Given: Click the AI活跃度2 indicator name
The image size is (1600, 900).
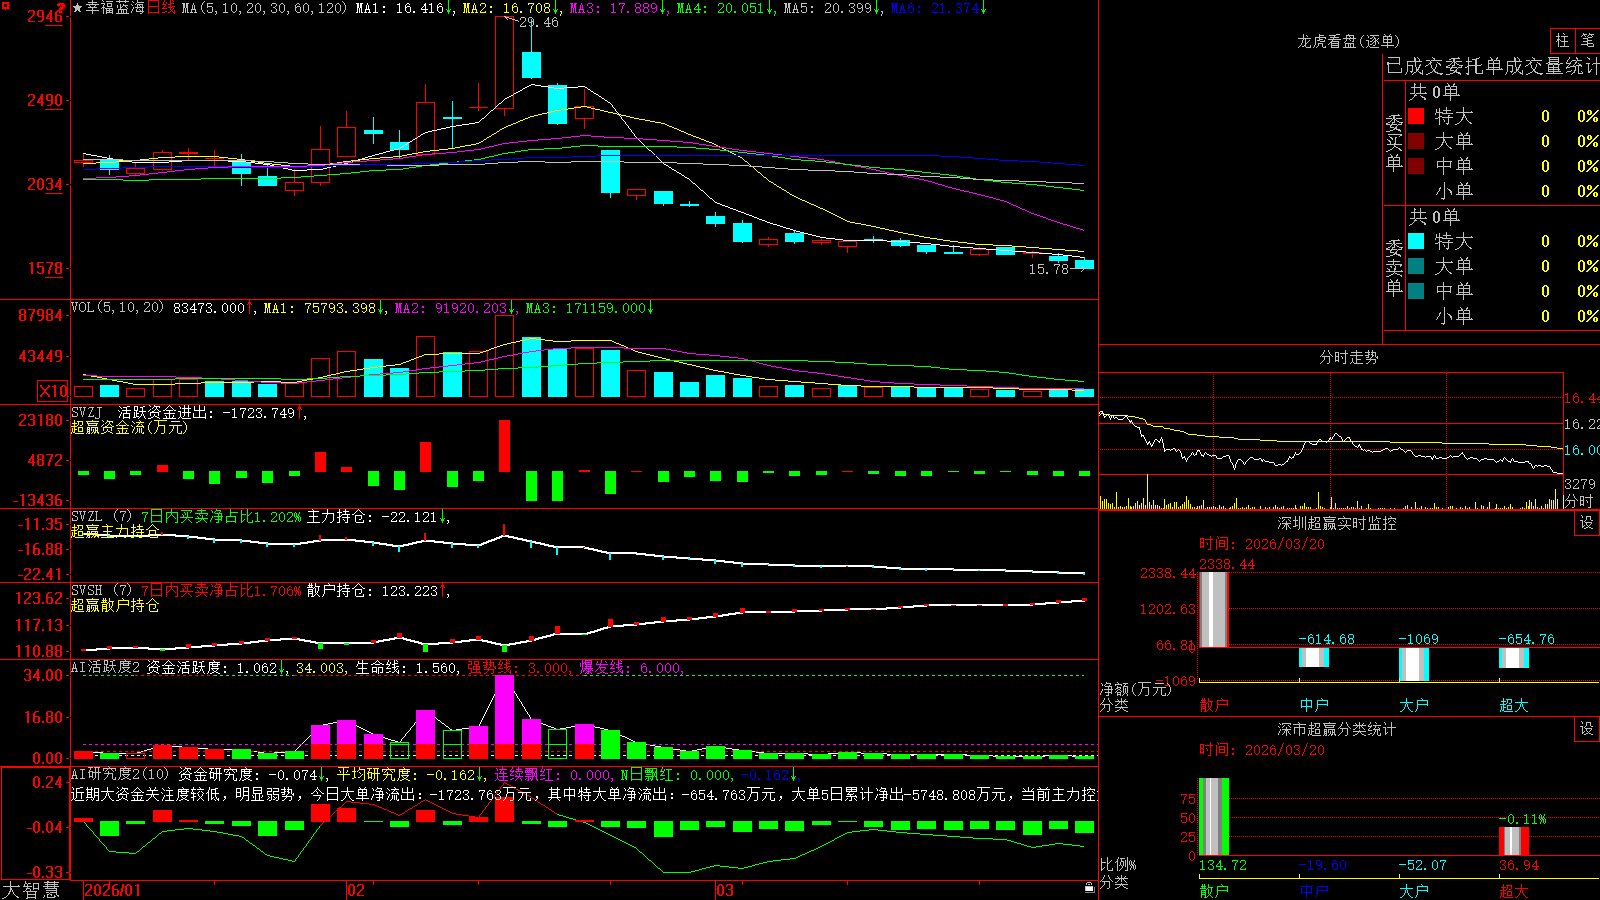Looking at the screenshot, I should [106, 667].
